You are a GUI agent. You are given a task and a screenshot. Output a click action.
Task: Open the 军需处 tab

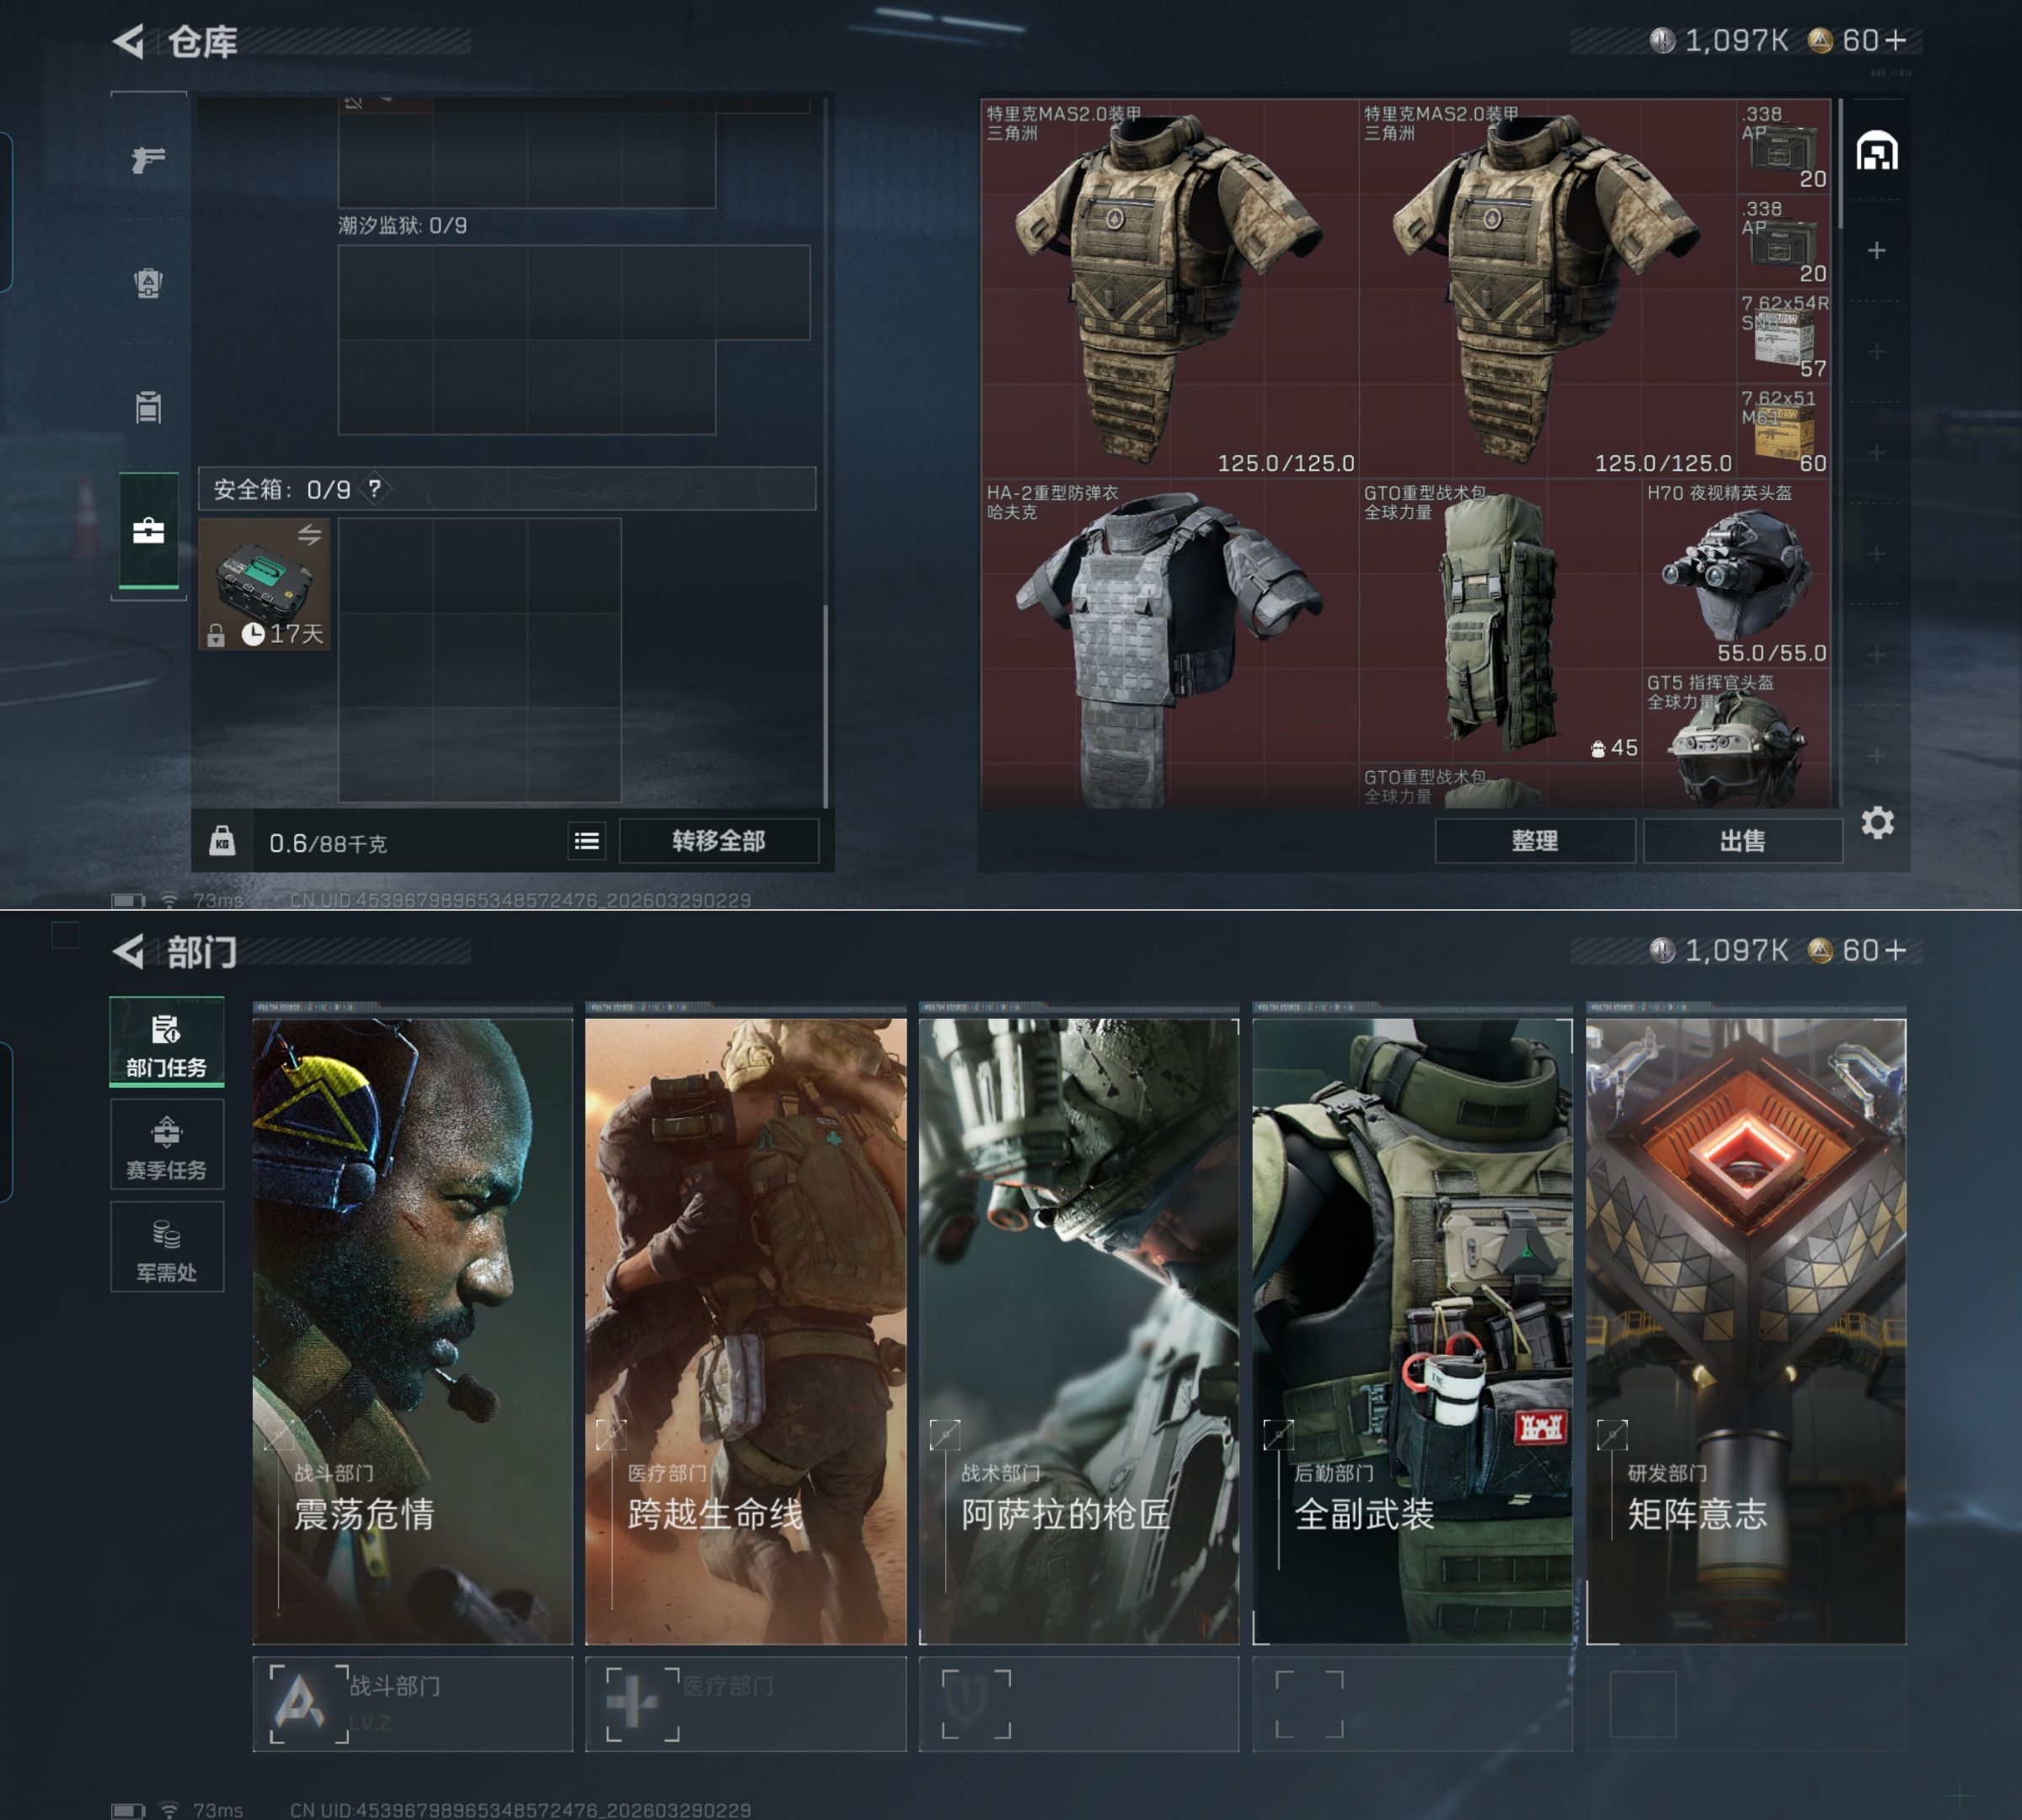(166, 1248)
